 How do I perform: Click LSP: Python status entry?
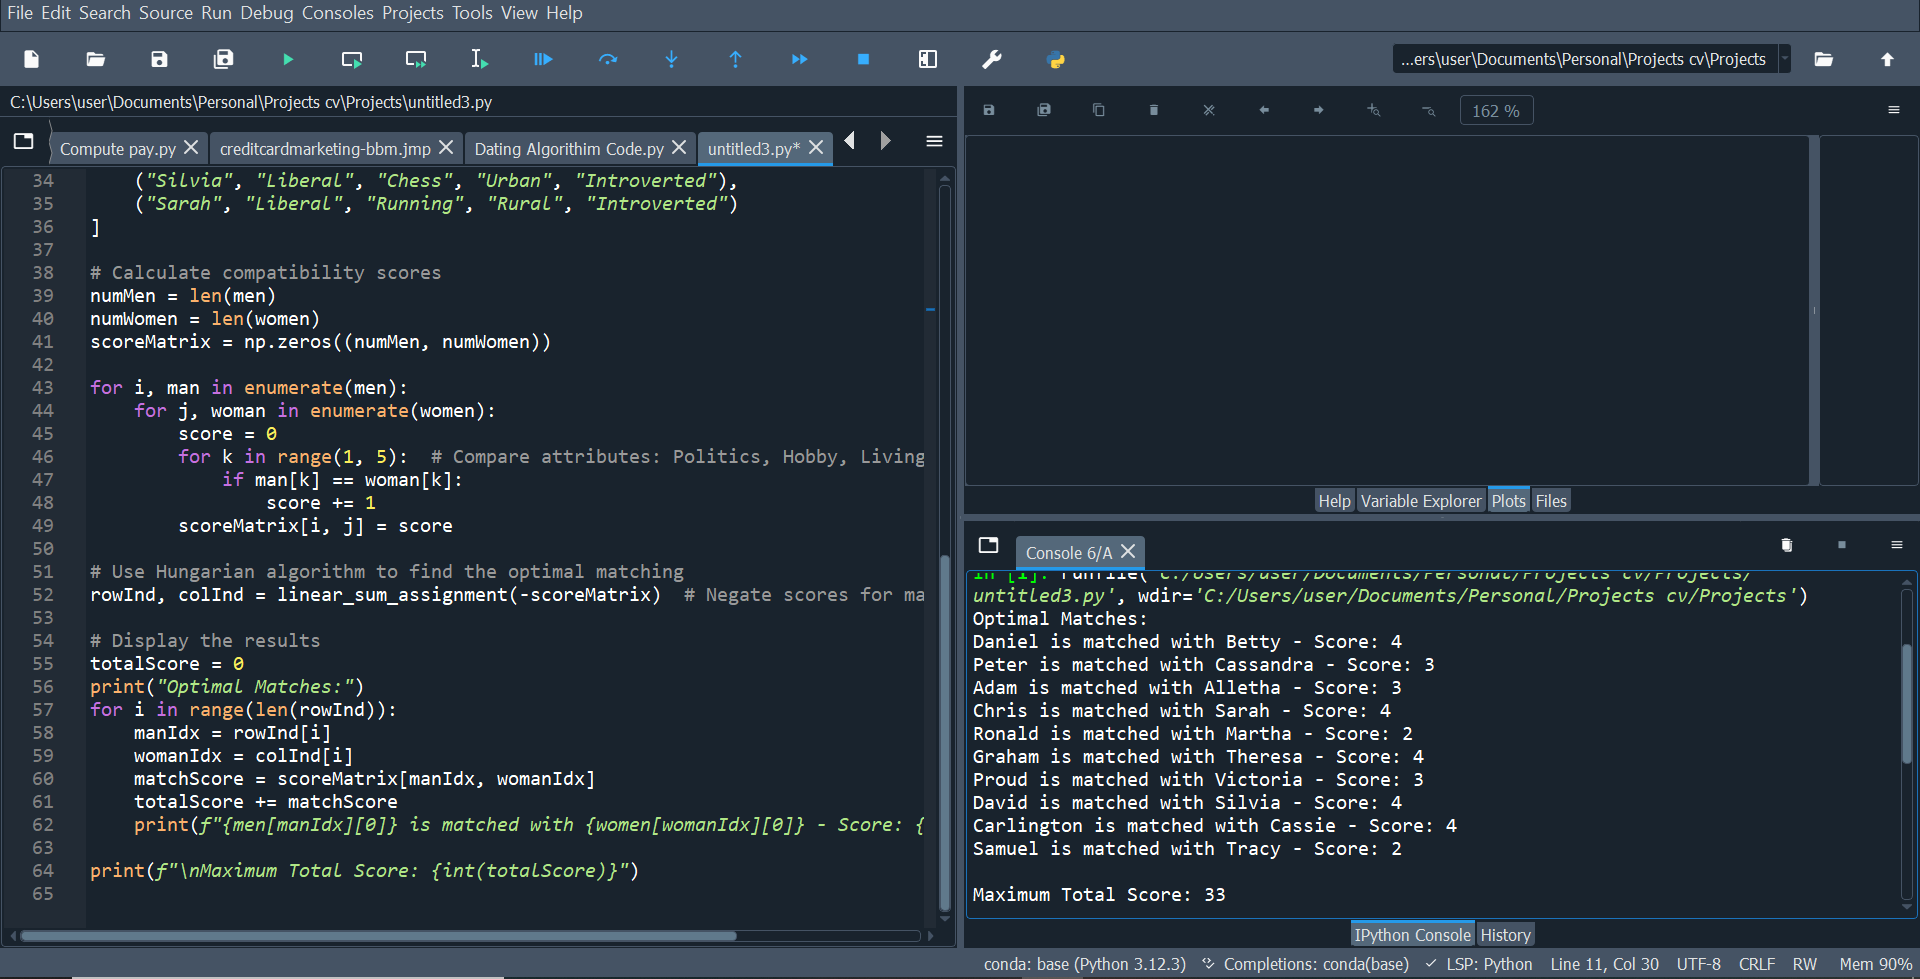(1479, 964)
